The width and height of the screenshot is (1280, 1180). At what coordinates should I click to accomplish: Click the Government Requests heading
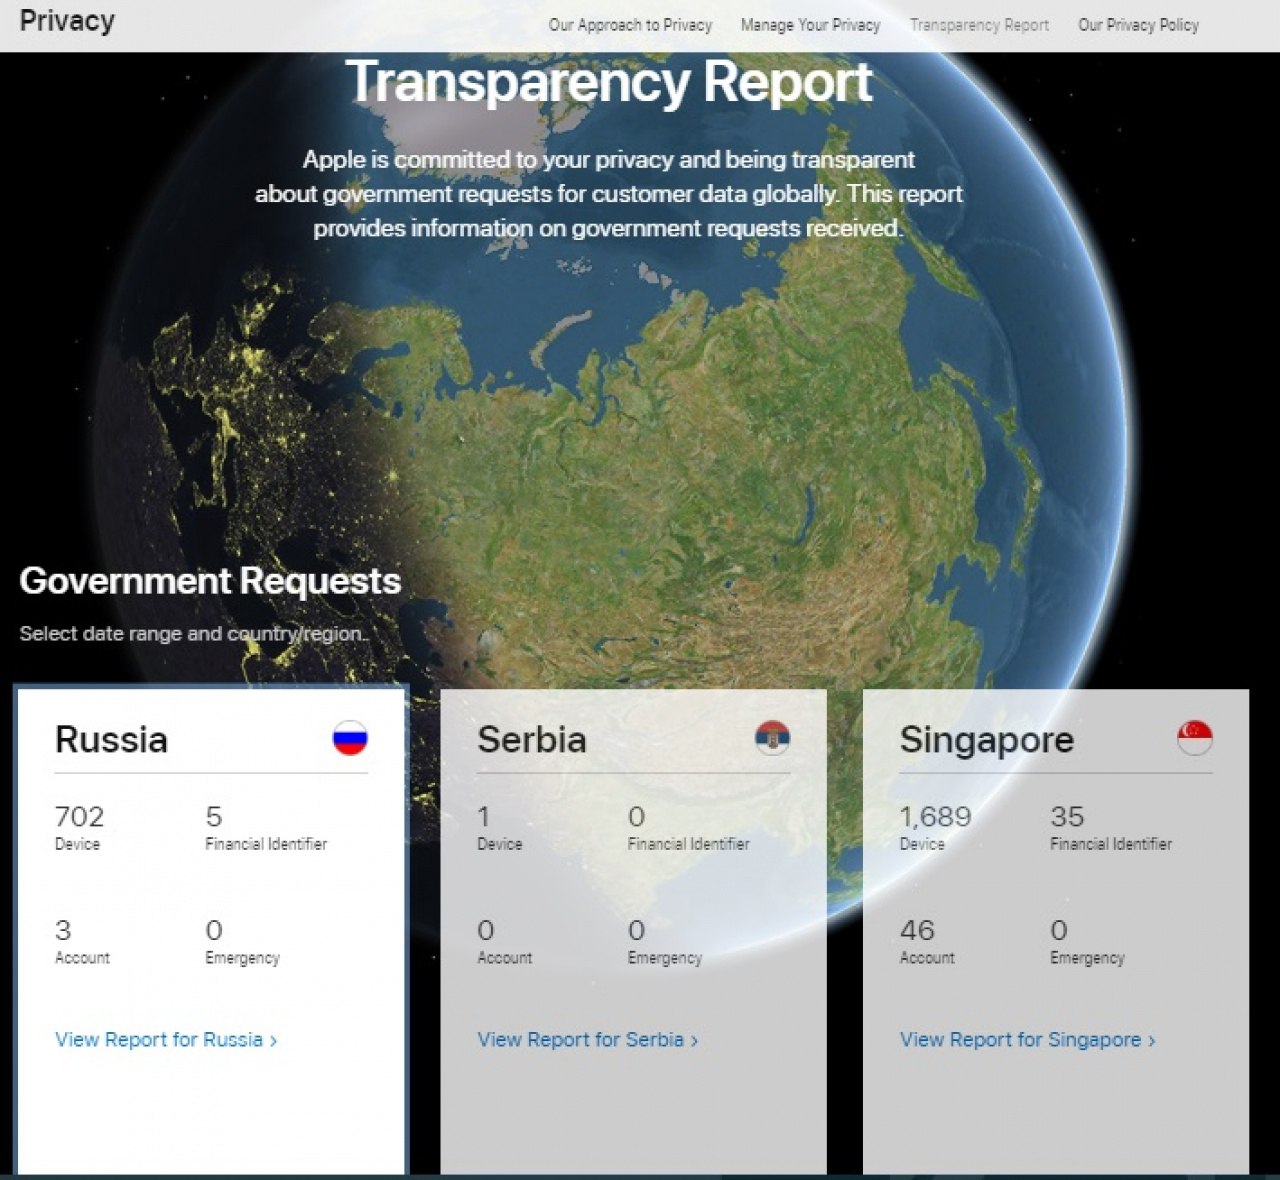(210, 582)
